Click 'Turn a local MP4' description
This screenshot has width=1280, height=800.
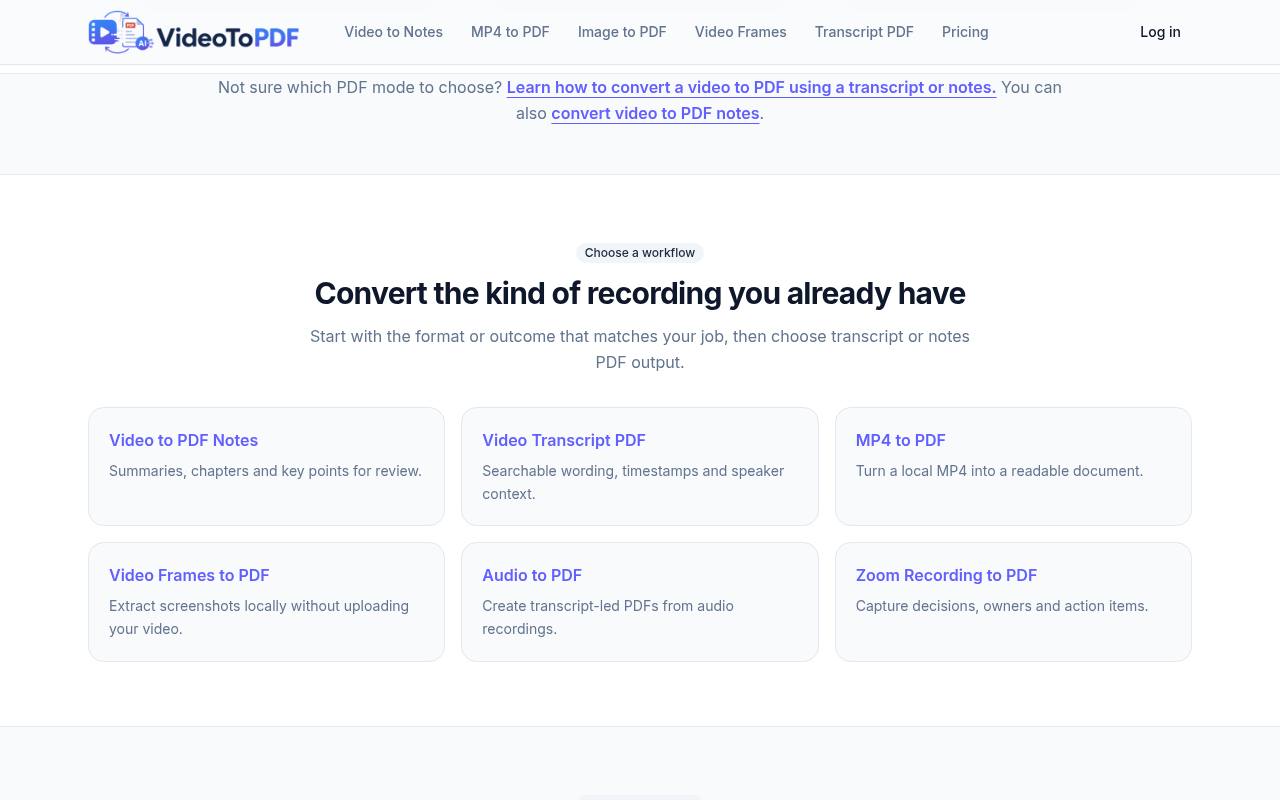tap(999, 471)
